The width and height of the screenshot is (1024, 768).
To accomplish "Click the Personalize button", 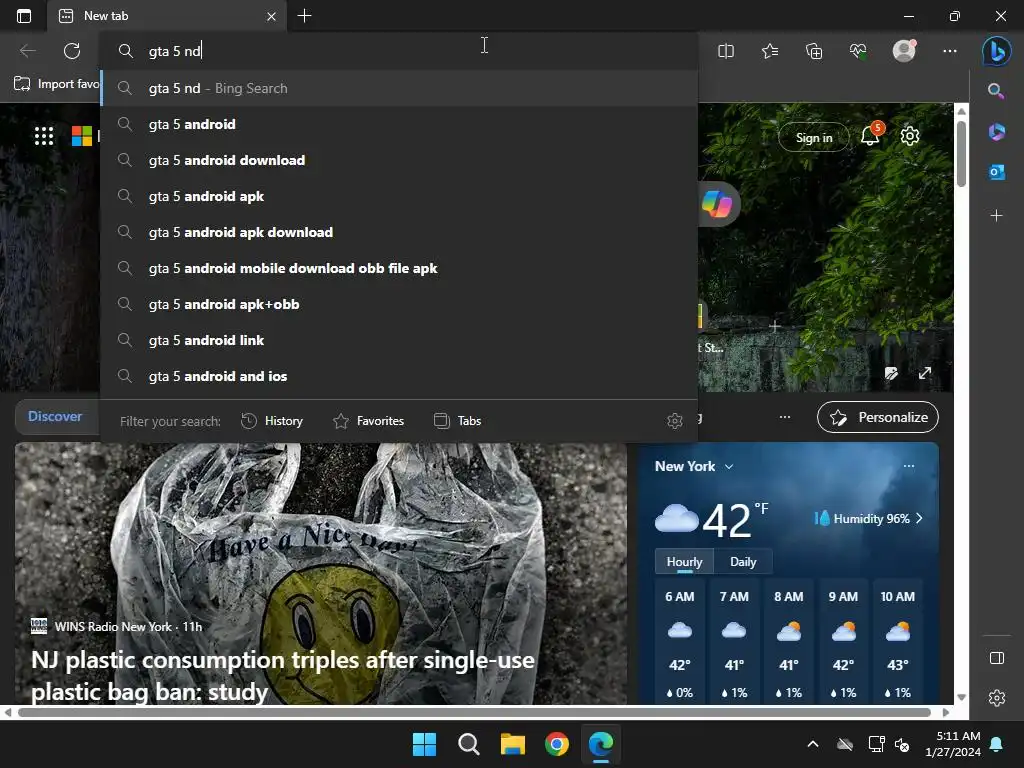I will 878,417.
